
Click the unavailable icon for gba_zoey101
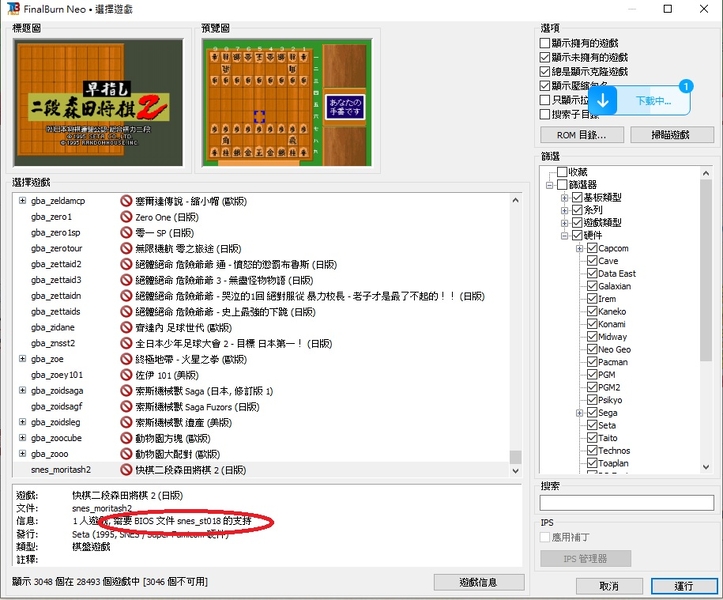coord(126,375)
